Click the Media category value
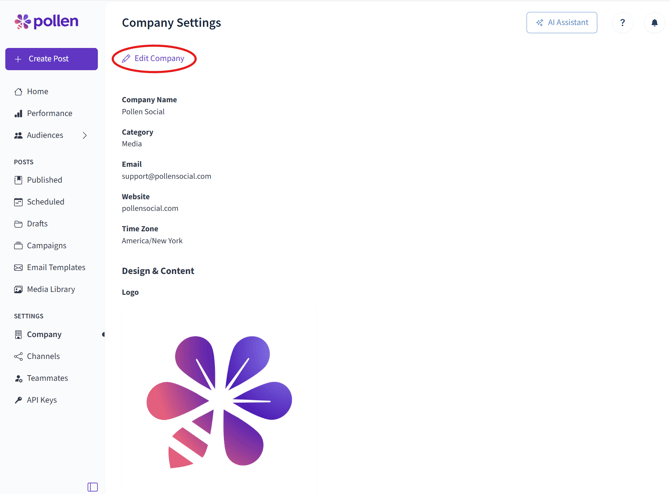The image size is (670, 494). tap(132, 144)
